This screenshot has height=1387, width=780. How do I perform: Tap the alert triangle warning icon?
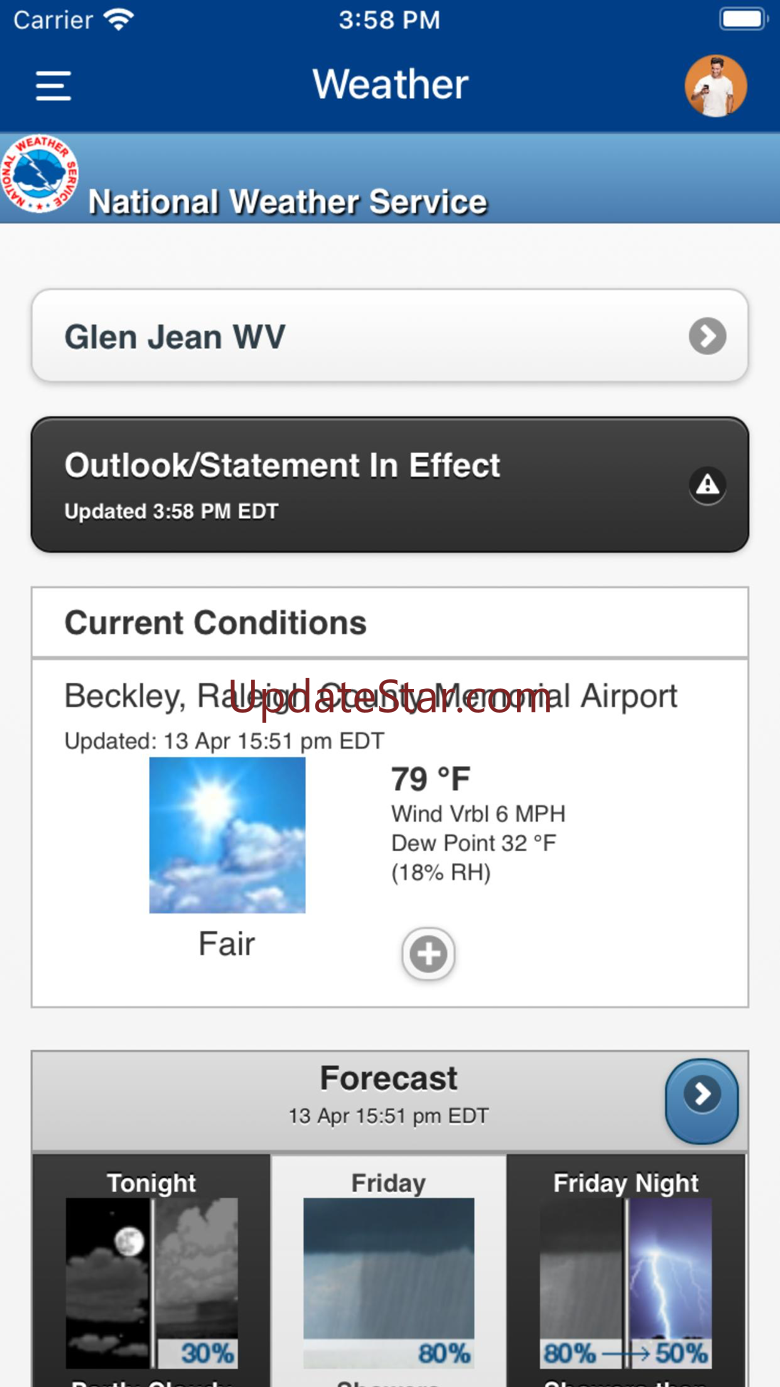coord(707,485)
